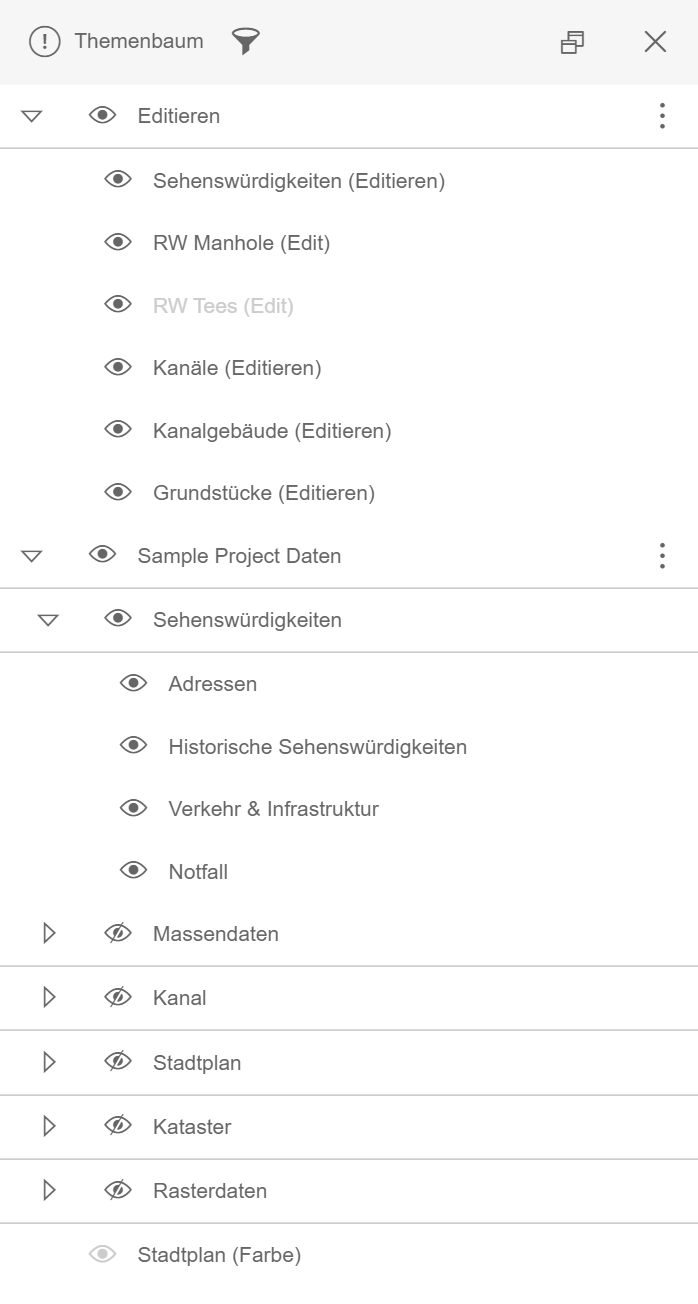Toggle visibility of Sehenswürdigkeiten (Editieren)

[118, 180]
